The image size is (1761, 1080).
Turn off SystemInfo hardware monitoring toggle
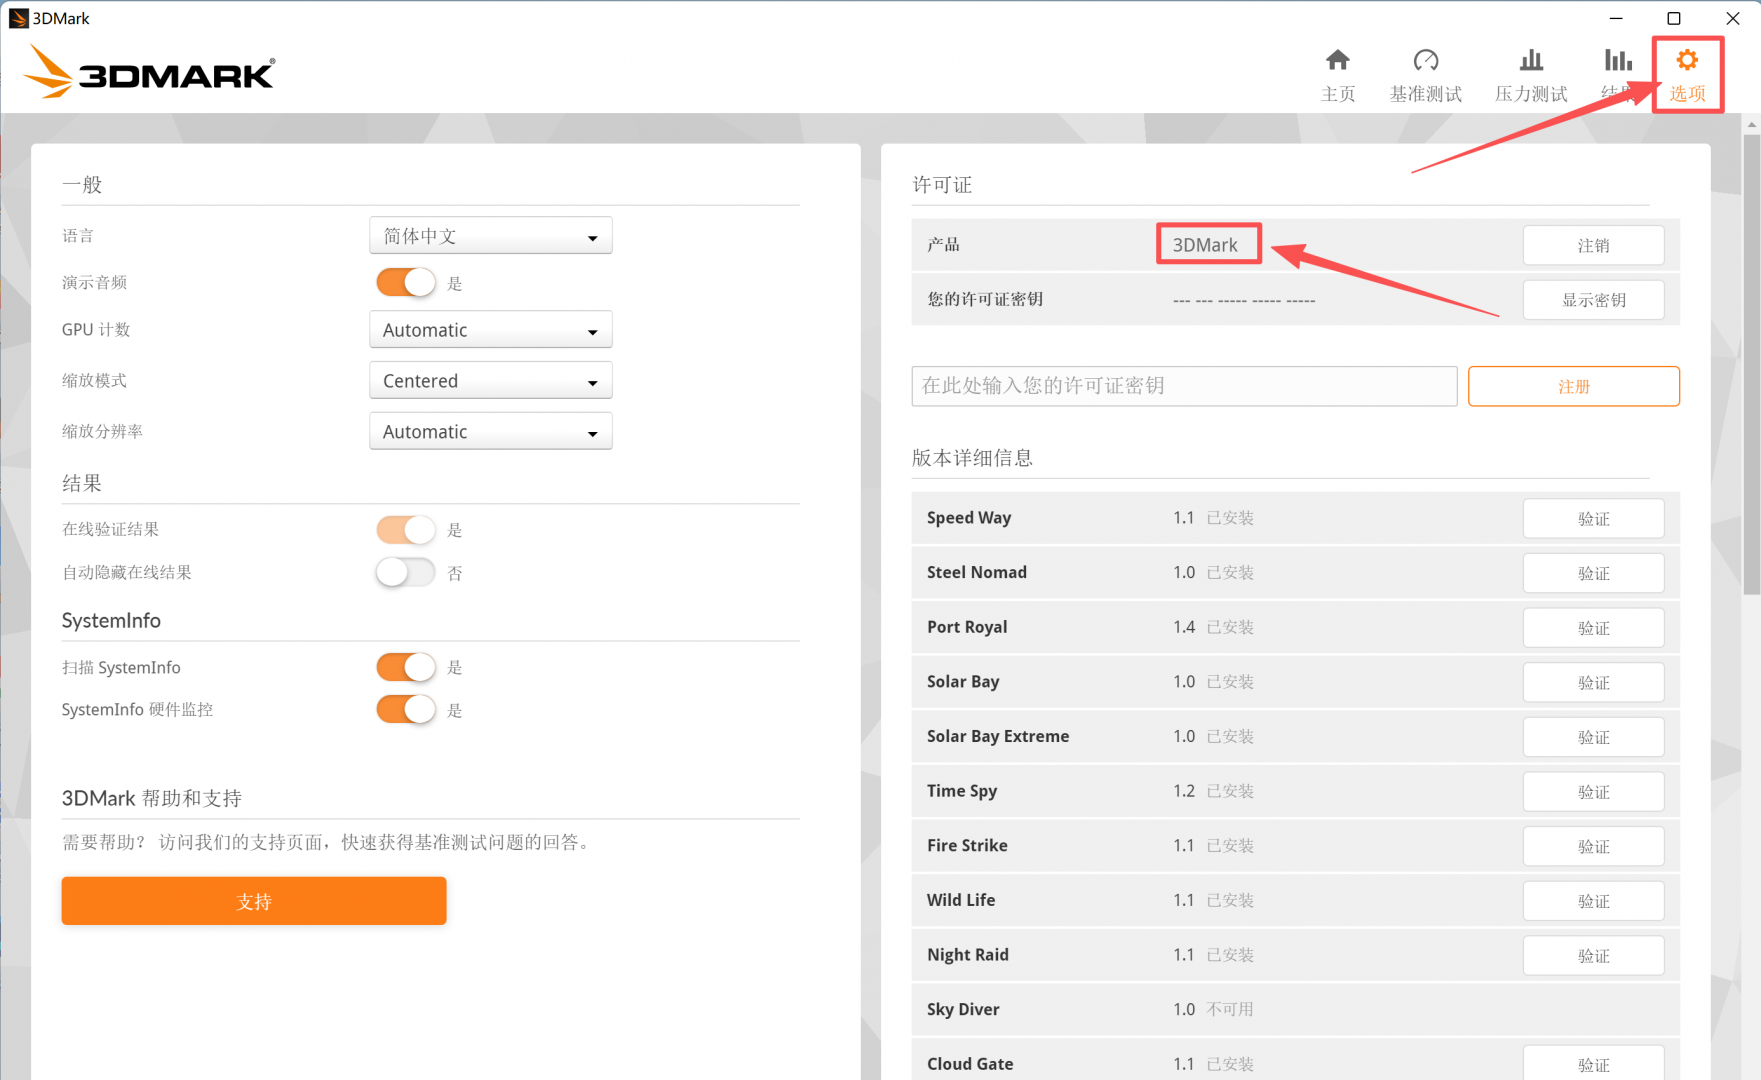tap(405, 710)
